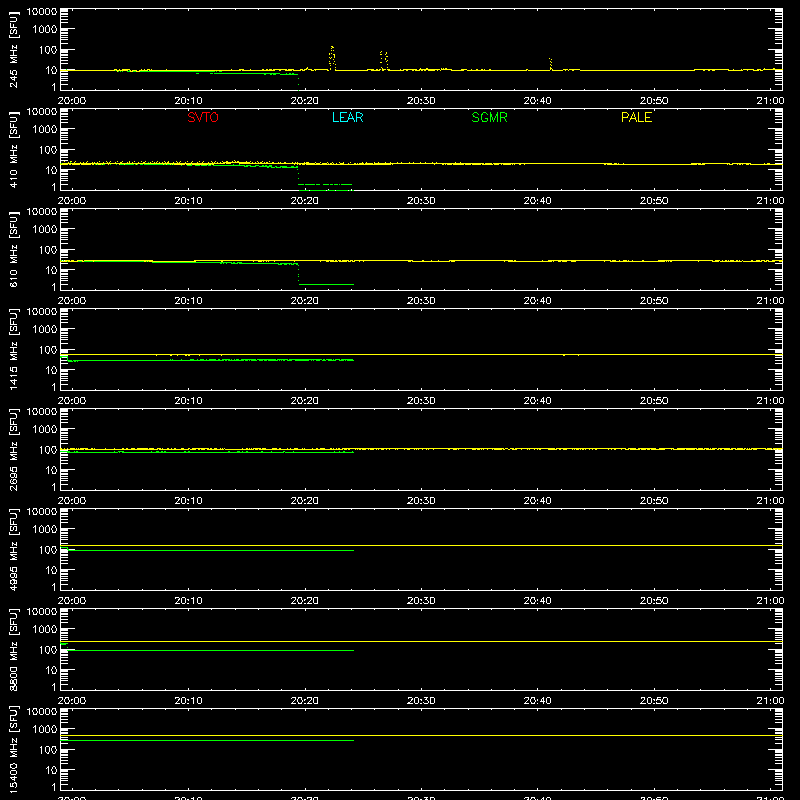Image resolution: width=800 pixels, height=800 pixels.
Task: Select the 610 MHz [SFU] axis title
Action: [x=14, y=249]
